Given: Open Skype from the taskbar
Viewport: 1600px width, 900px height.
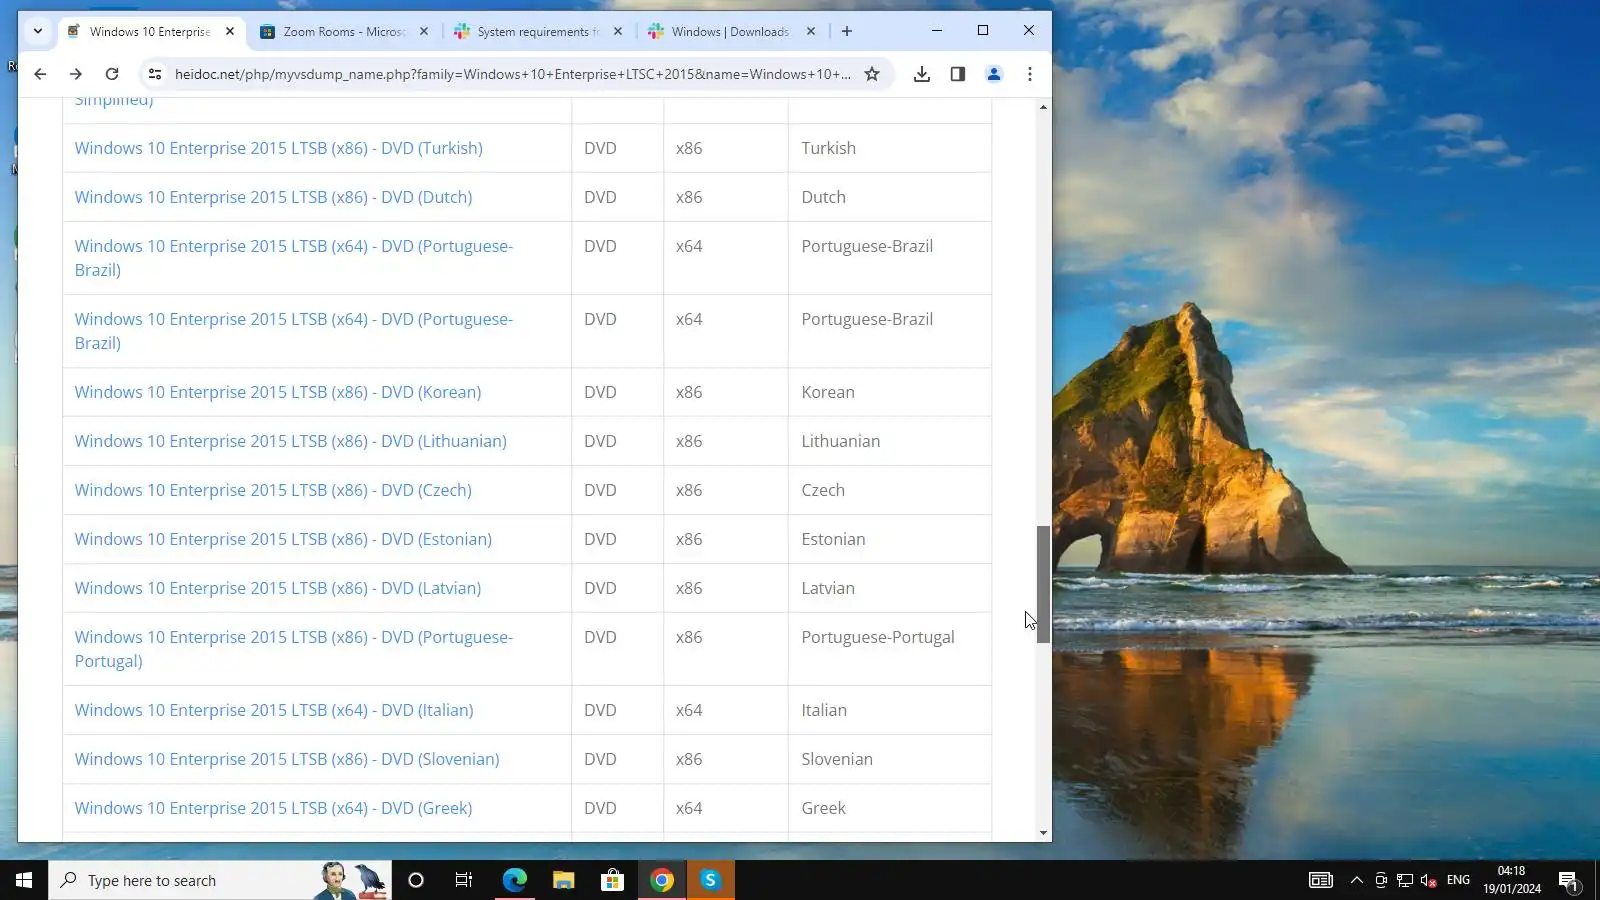Looking at the screenshot, I should coord(711,880).
